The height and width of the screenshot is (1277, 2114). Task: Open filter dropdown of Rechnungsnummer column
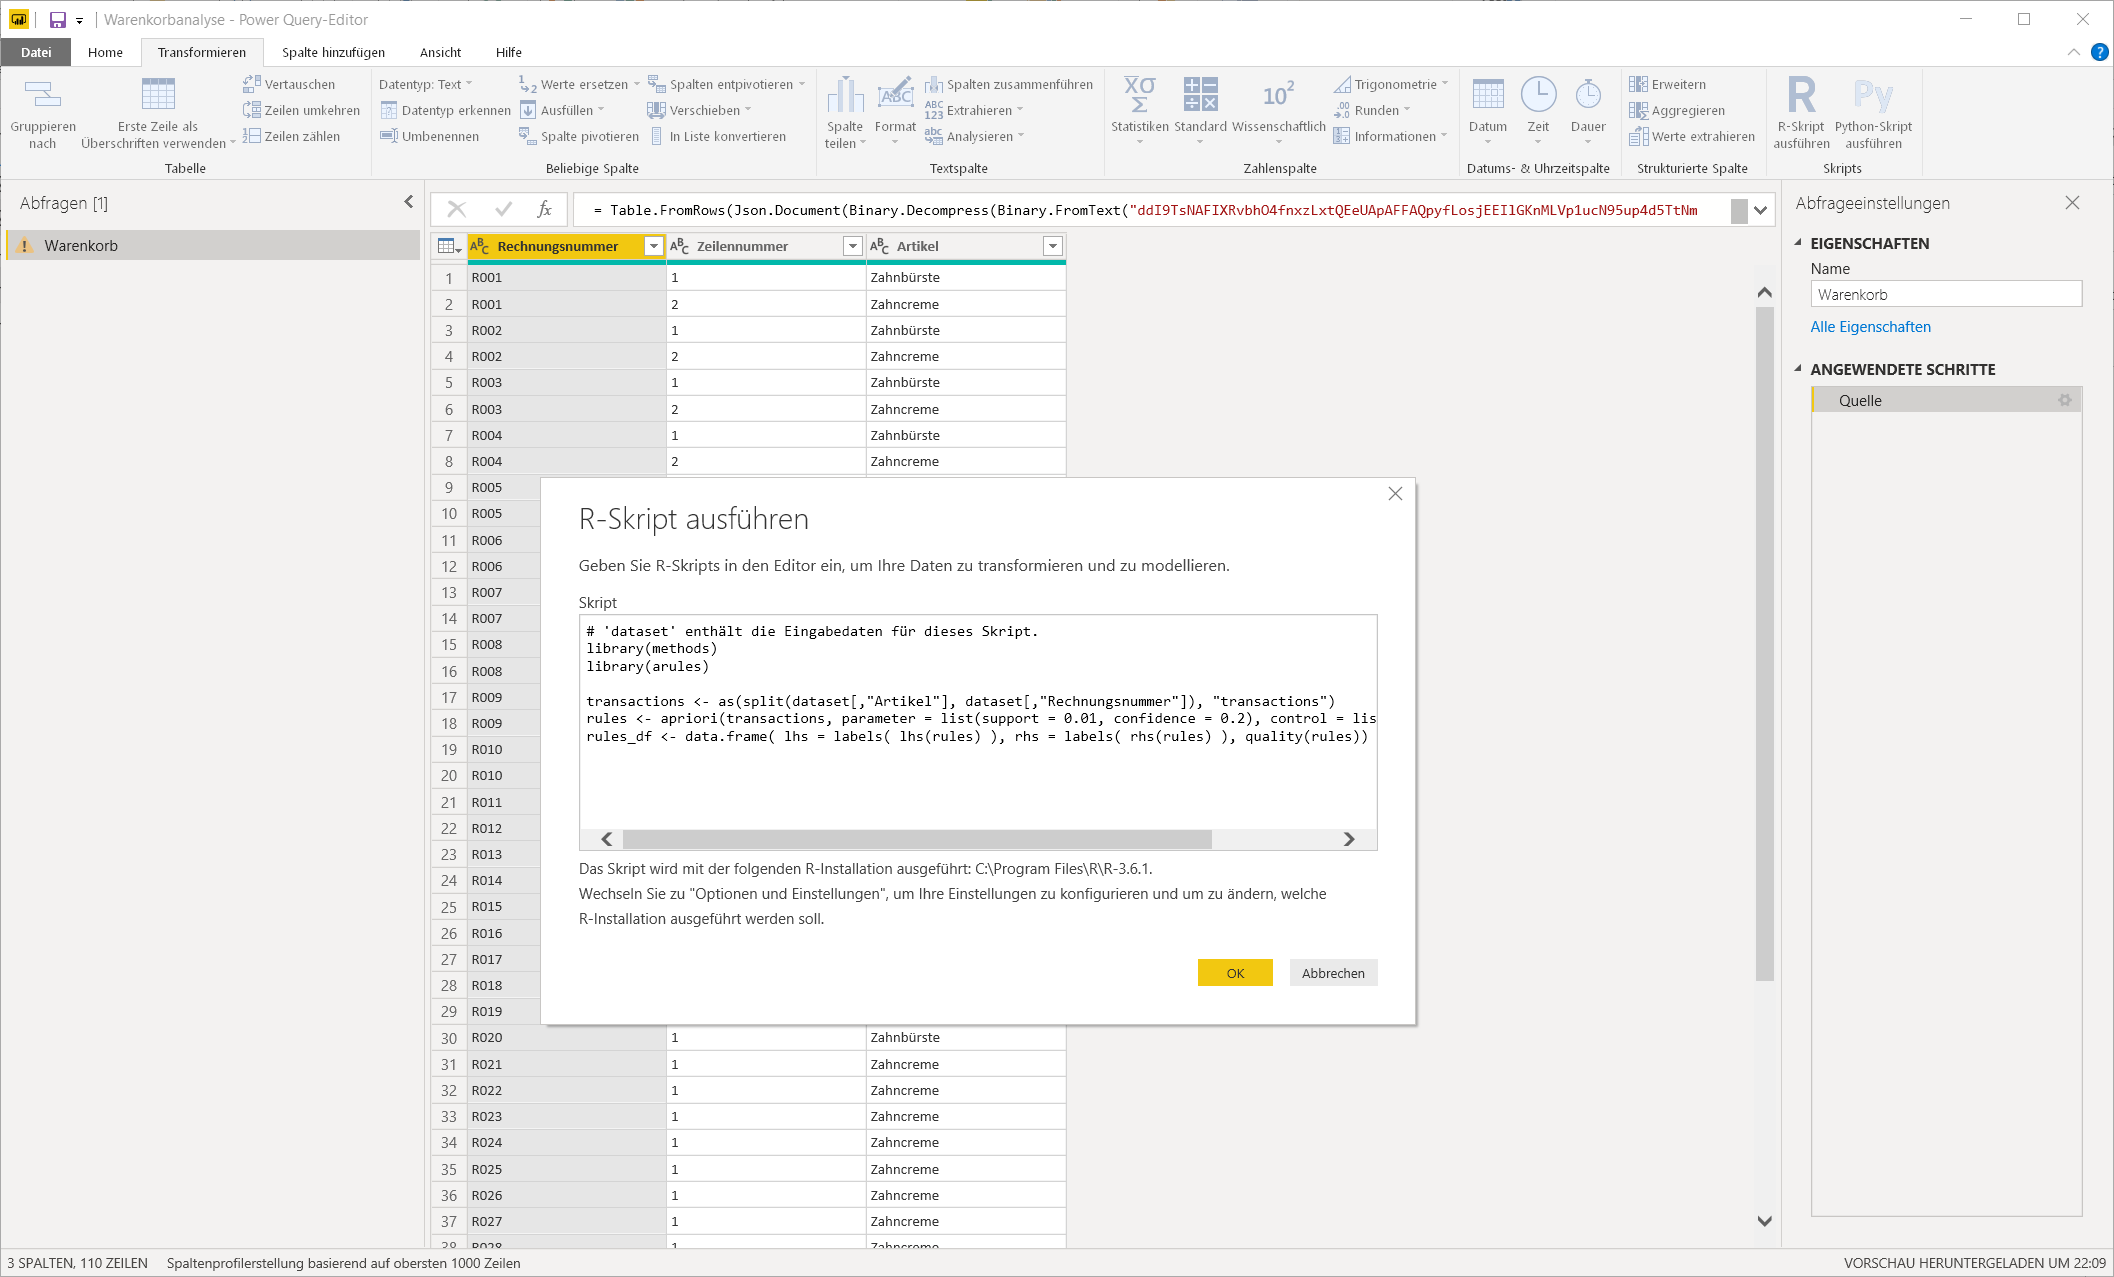(x=653, y=246)
